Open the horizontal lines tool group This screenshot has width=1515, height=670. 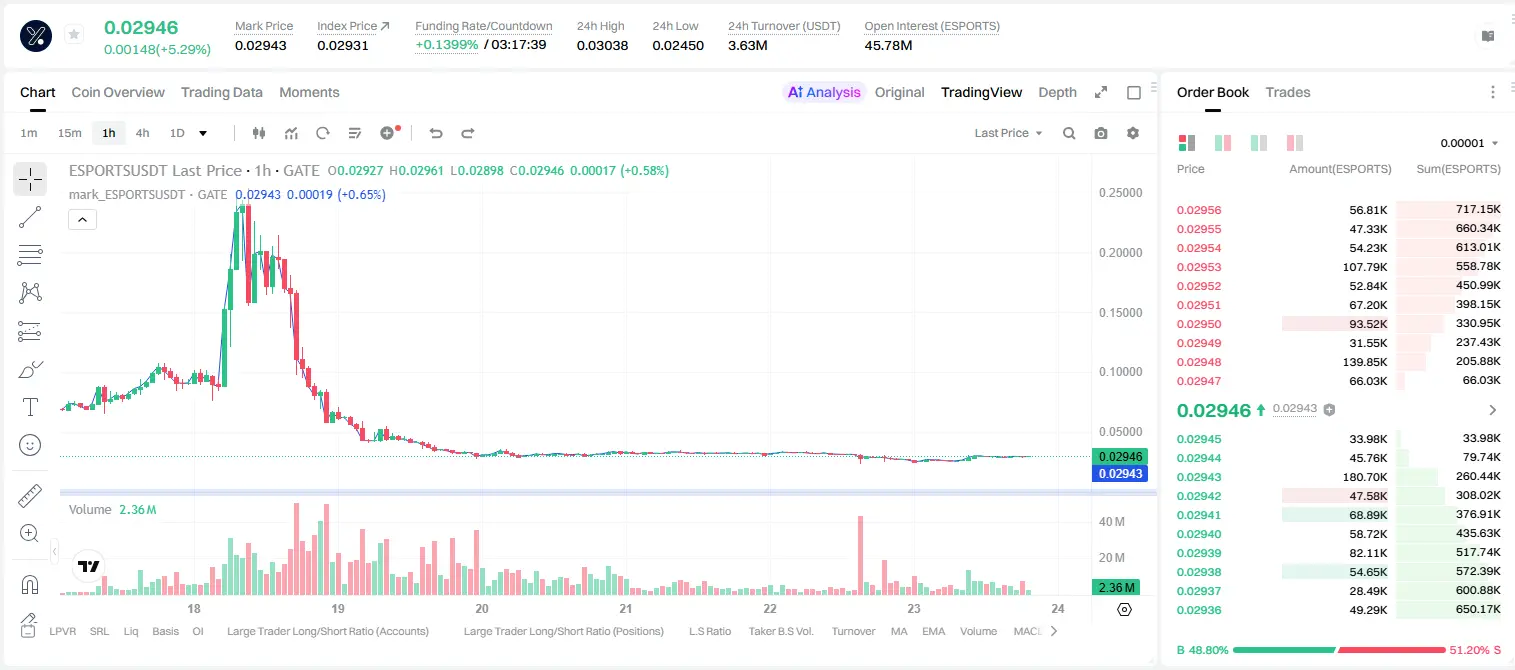30,255
